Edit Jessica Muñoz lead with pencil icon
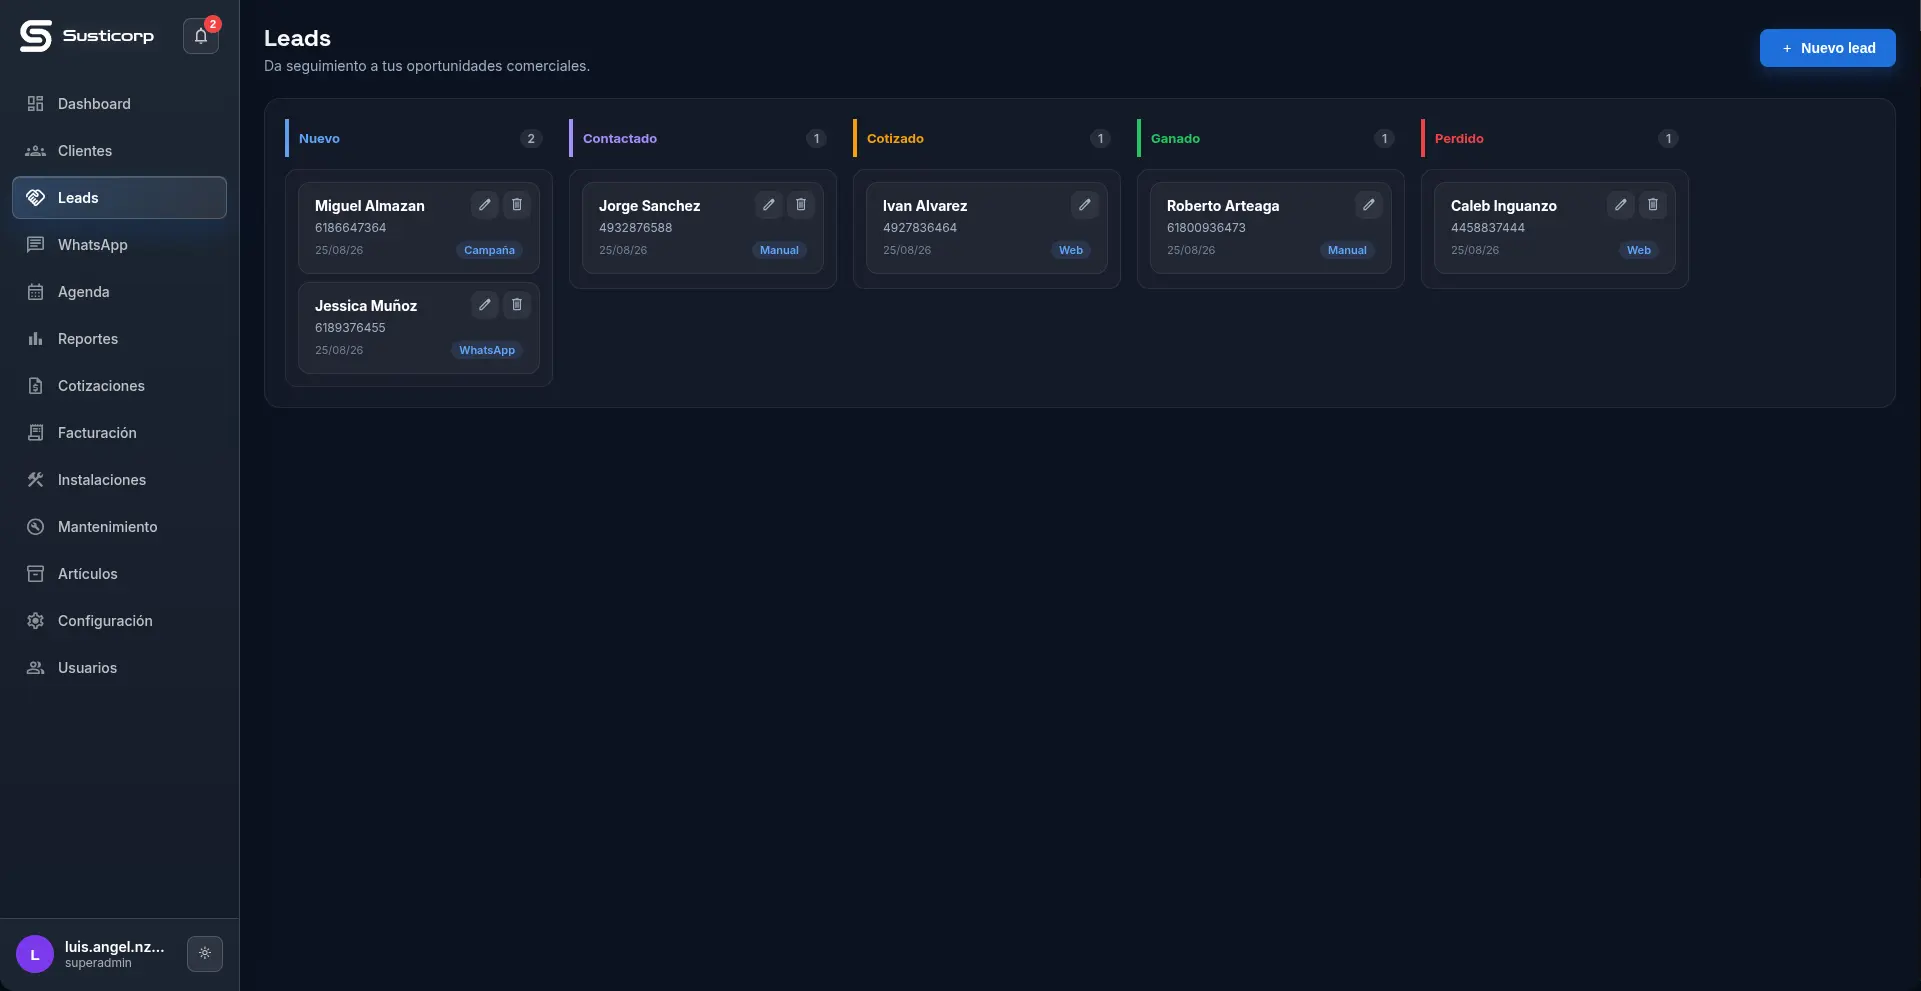Screen dimensions: 1921x991 click(485, 305)
